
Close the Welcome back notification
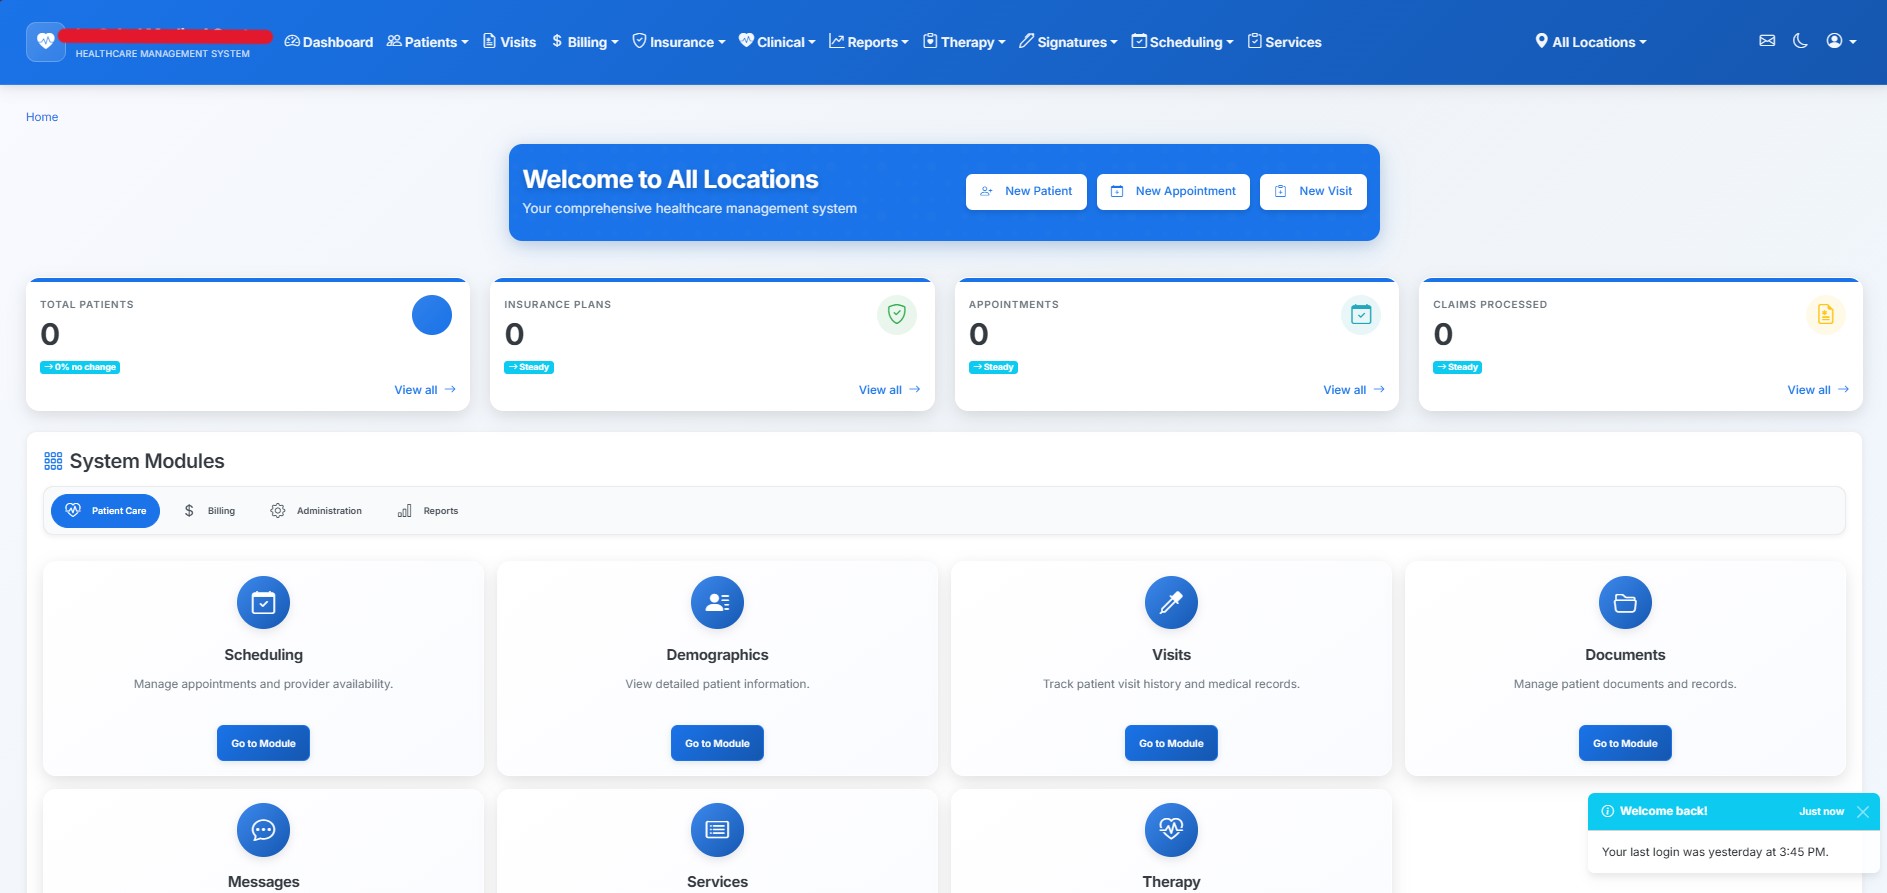[1862, 812]
